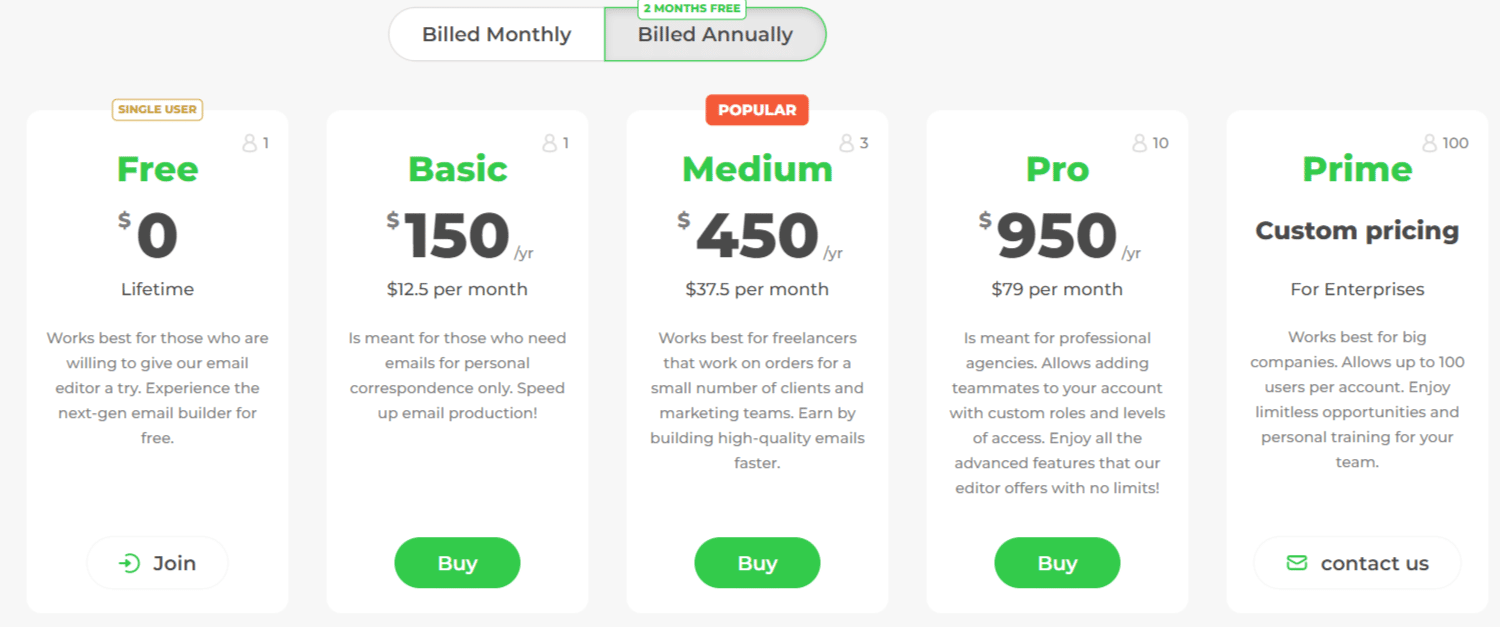Click the user icon on Pro plan
The height and width of the screenshot is (627, 1500).
1139,143
